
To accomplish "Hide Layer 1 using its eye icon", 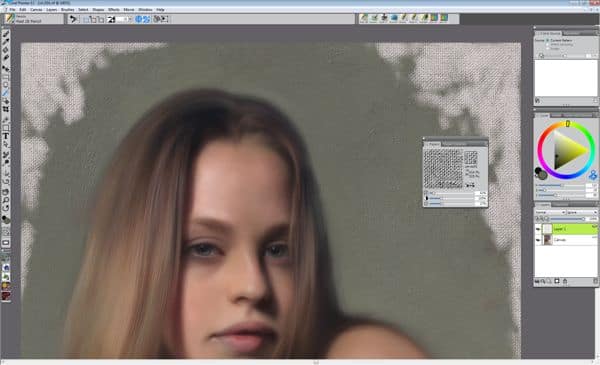I will [538, 229].
